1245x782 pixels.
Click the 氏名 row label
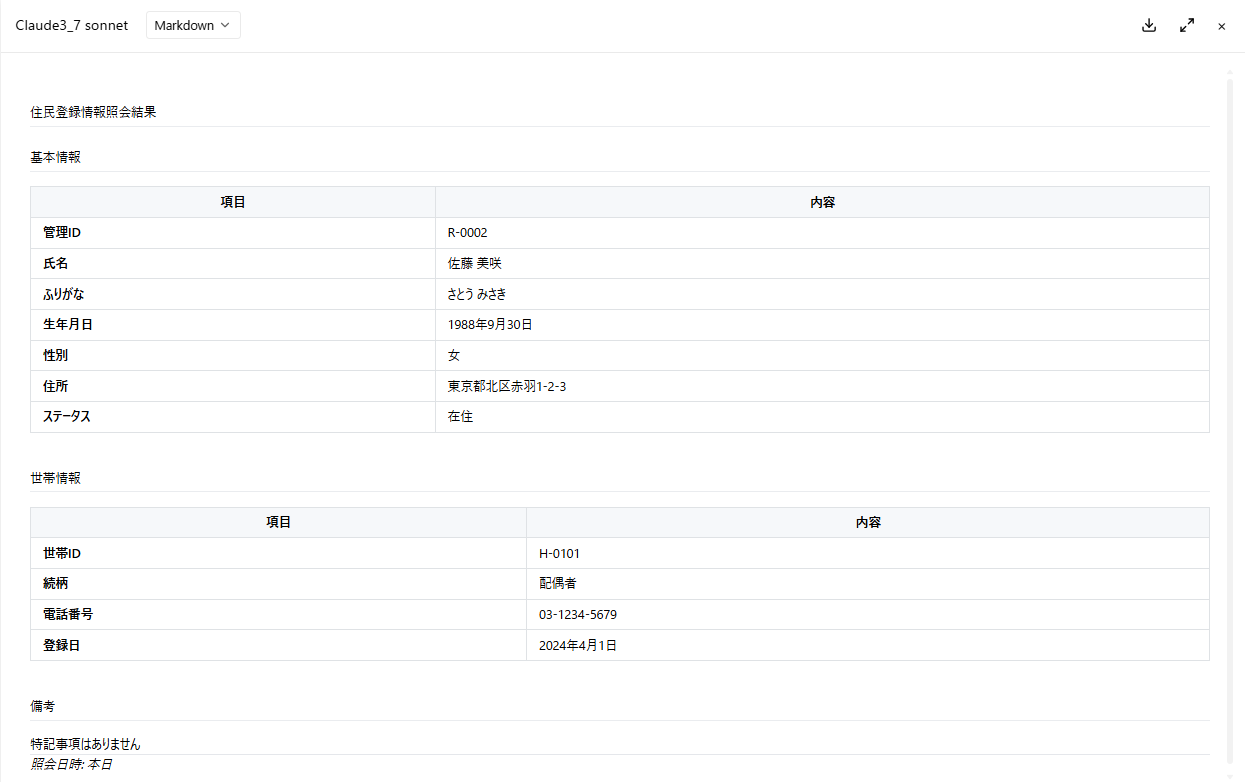(x=55, y=263)
